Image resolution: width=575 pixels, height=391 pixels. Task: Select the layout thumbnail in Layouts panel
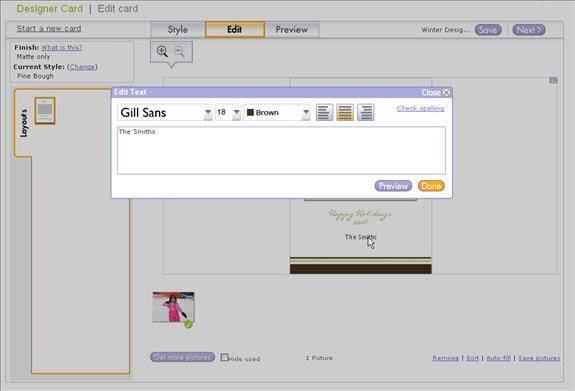[x=45, y=110]
